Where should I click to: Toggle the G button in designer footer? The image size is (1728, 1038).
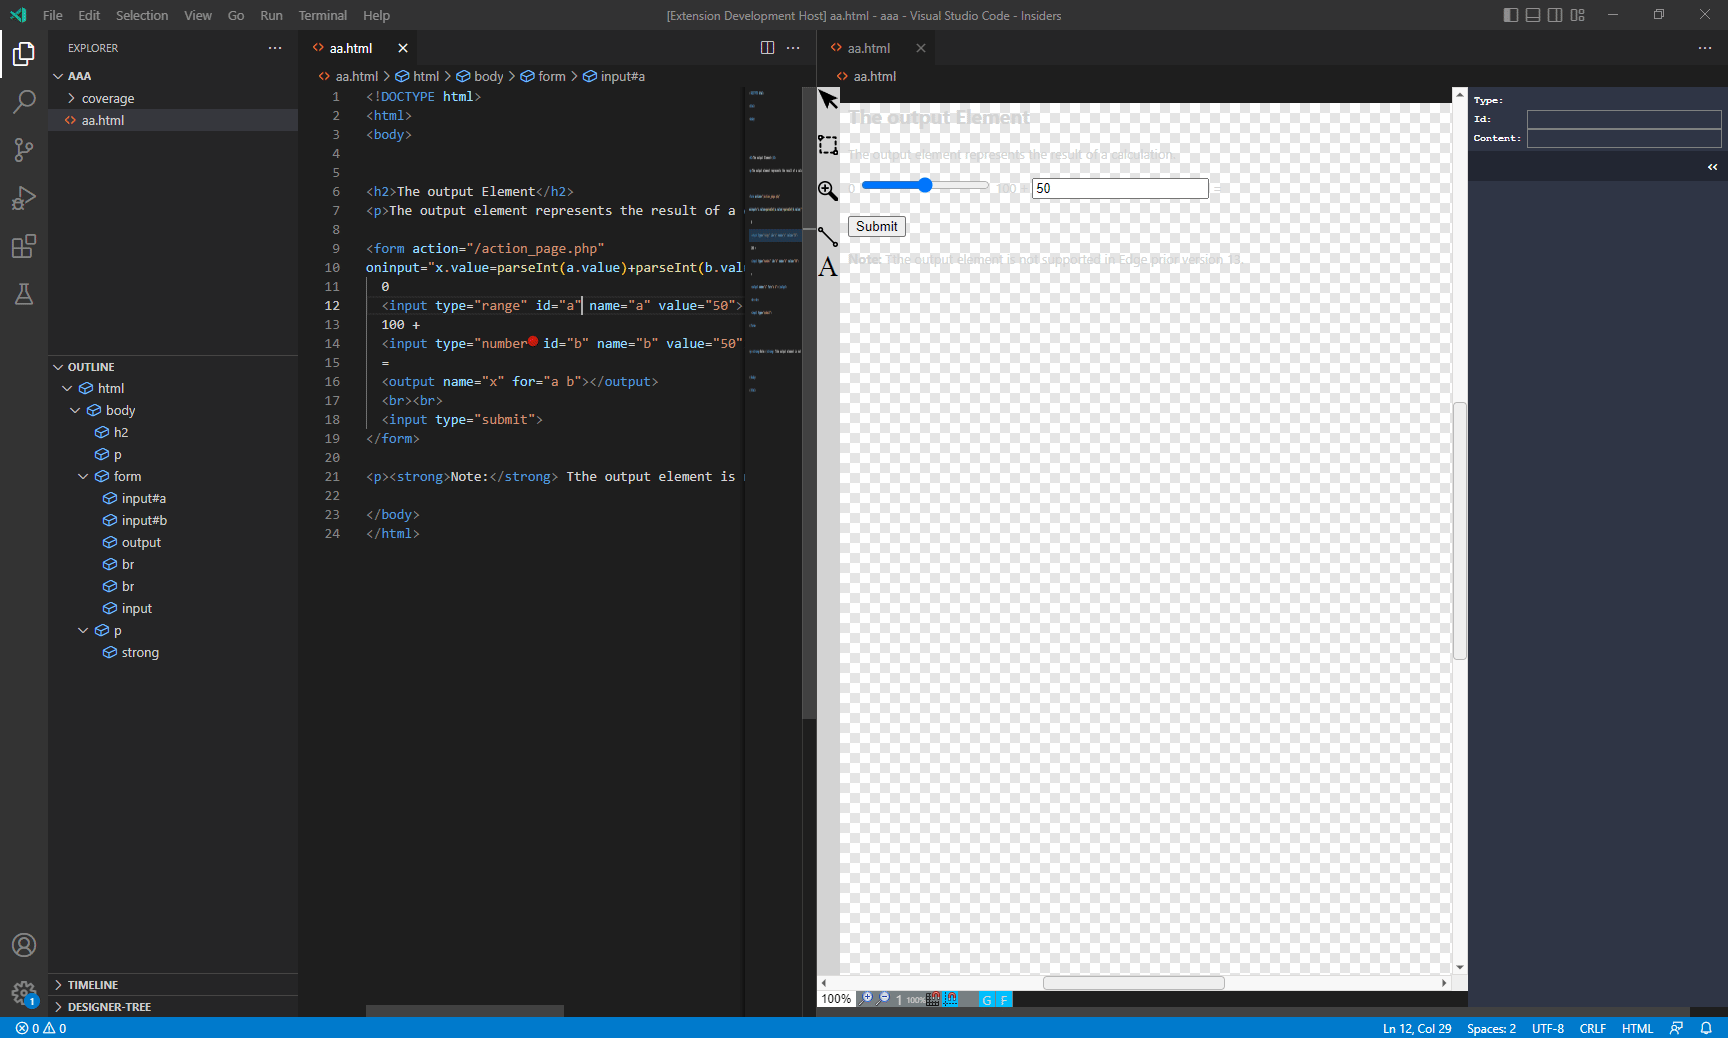(987, 1000)
